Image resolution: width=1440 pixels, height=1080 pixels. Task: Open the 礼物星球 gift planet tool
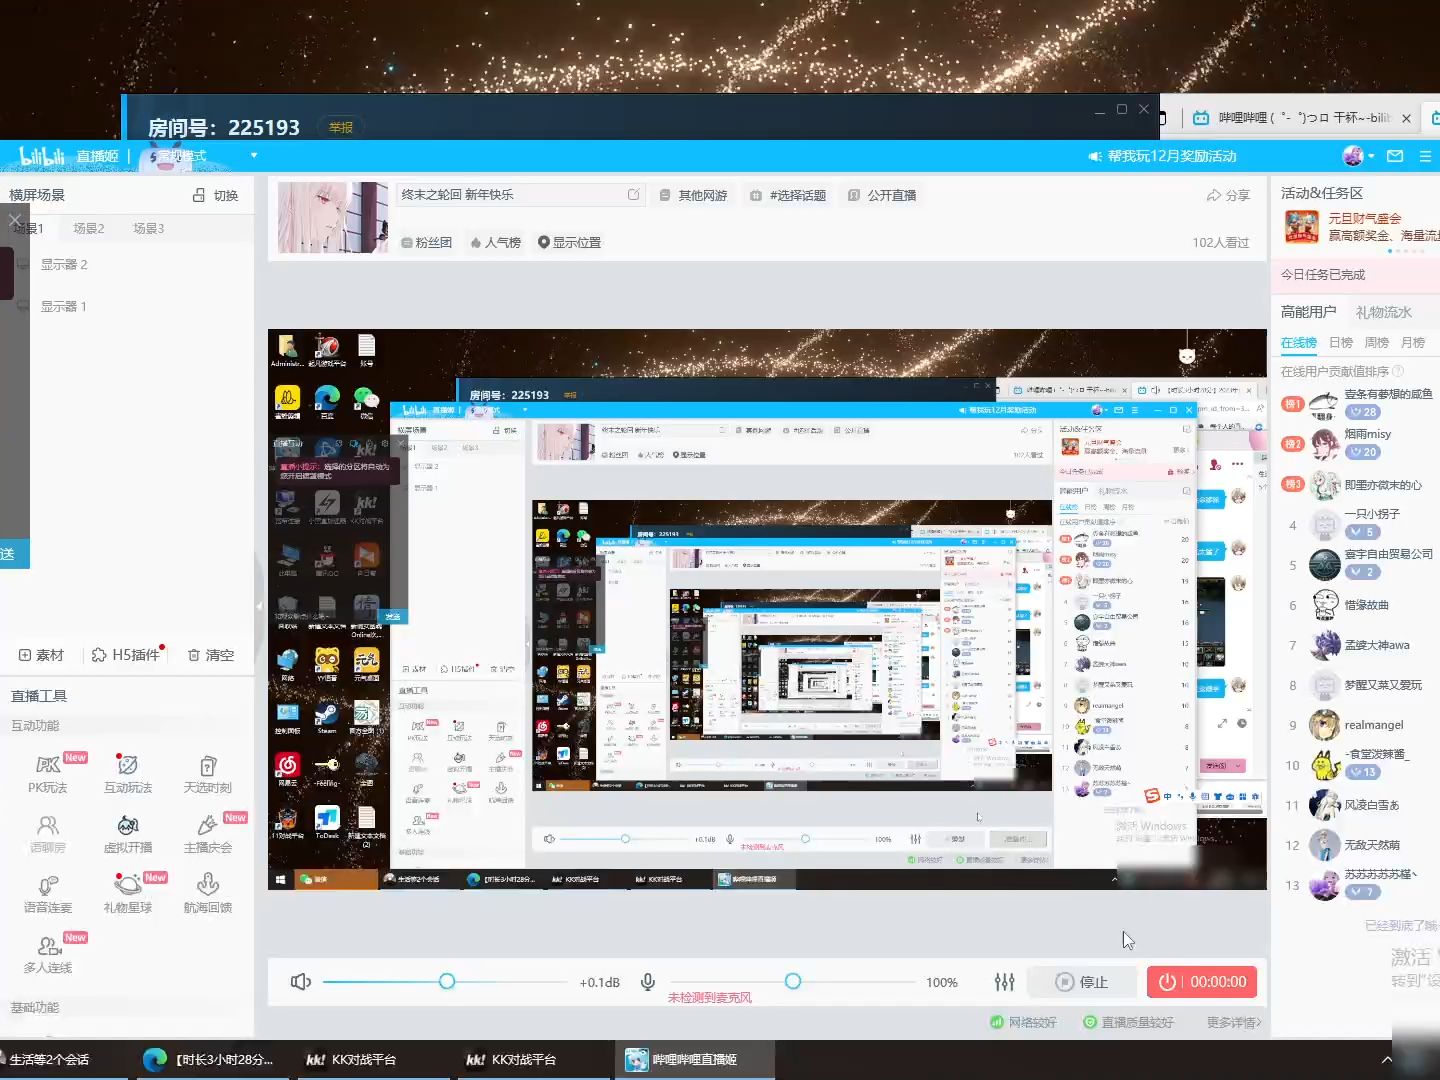tap(128, 894)
